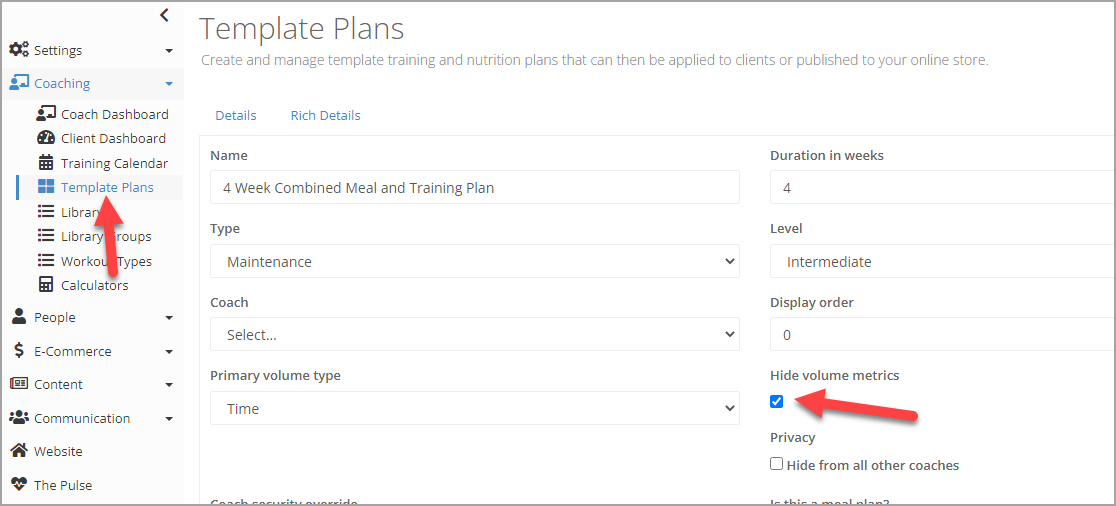Click the Client Dashboard gauge icon
The image size is (1116, 506).
pos(46,138)
